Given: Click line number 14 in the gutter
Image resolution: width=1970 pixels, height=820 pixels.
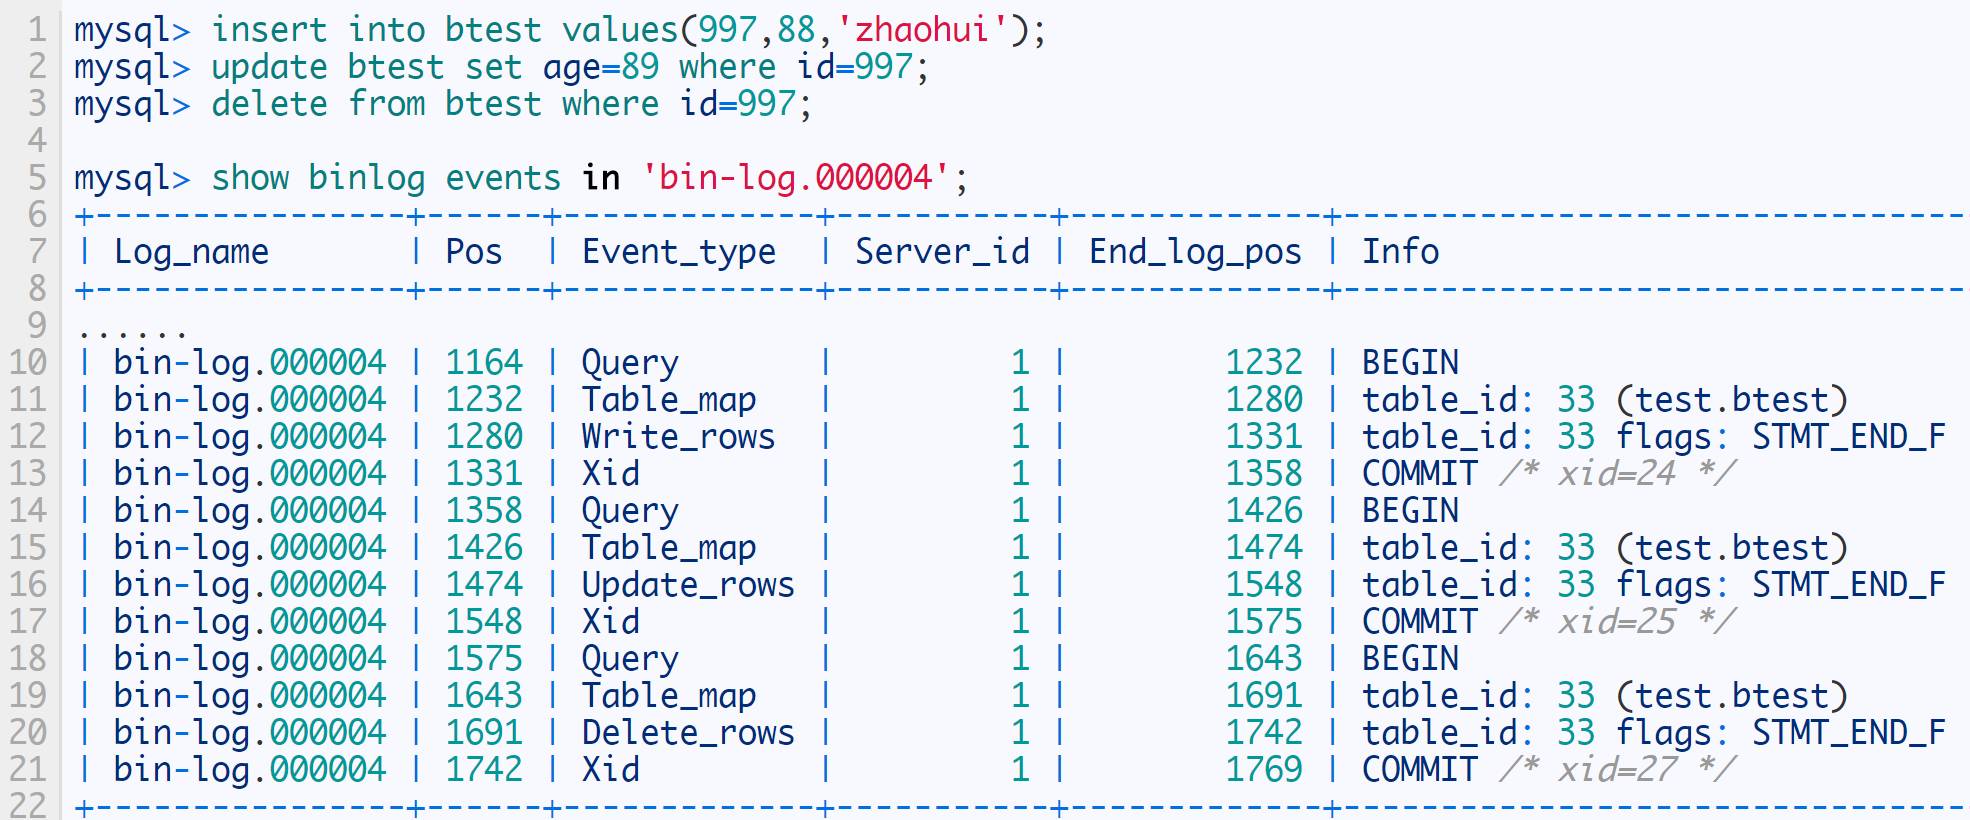Looking at the screenshot, I should (28, 511).
